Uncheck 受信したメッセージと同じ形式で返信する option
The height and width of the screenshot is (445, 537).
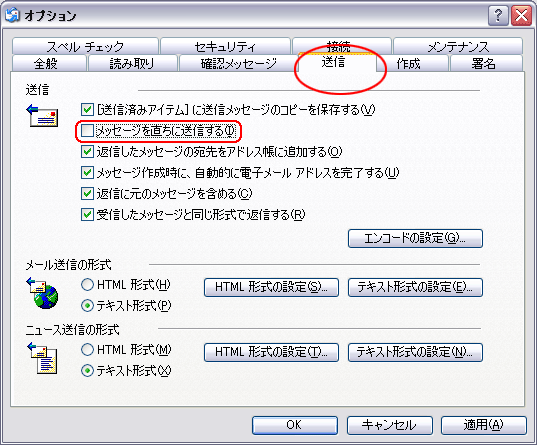point(87,215)
